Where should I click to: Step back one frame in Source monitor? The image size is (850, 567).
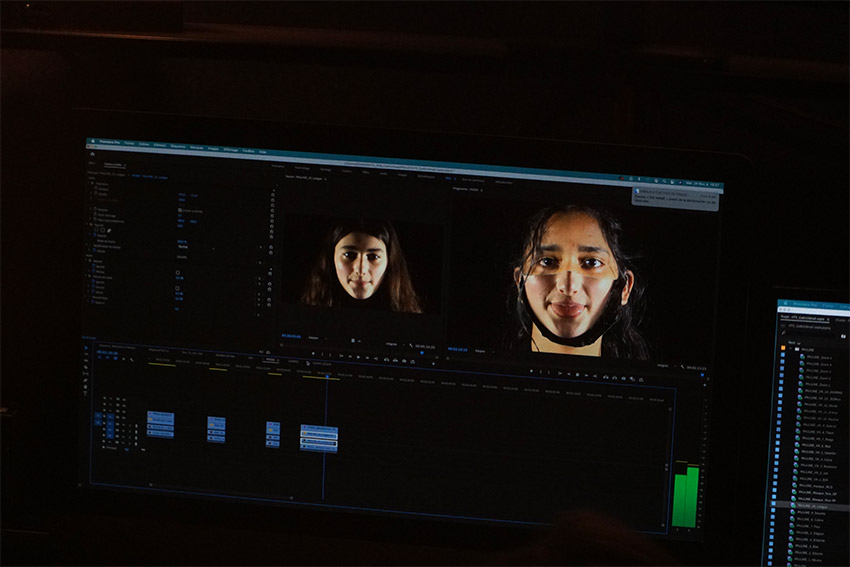click(350, 356)
